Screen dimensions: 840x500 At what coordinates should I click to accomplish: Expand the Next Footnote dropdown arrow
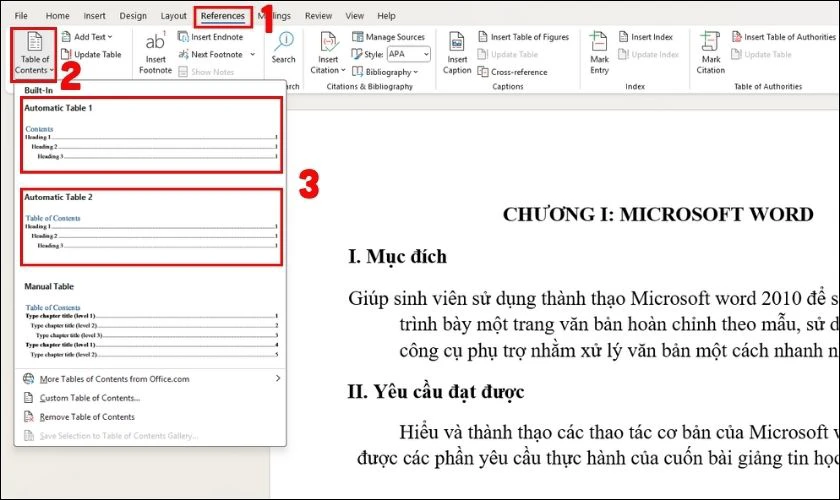pyautogui.click(x=252, y=54)
